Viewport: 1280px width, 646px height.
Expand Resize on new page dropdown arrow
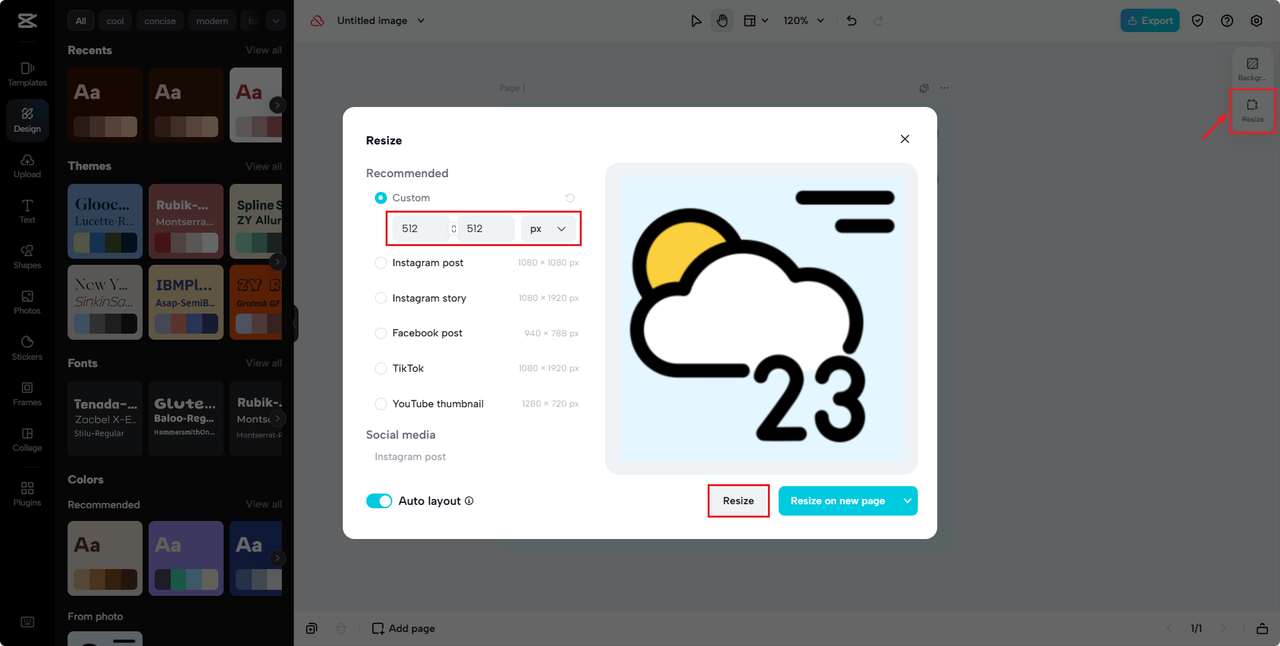(x=907, y=501)
